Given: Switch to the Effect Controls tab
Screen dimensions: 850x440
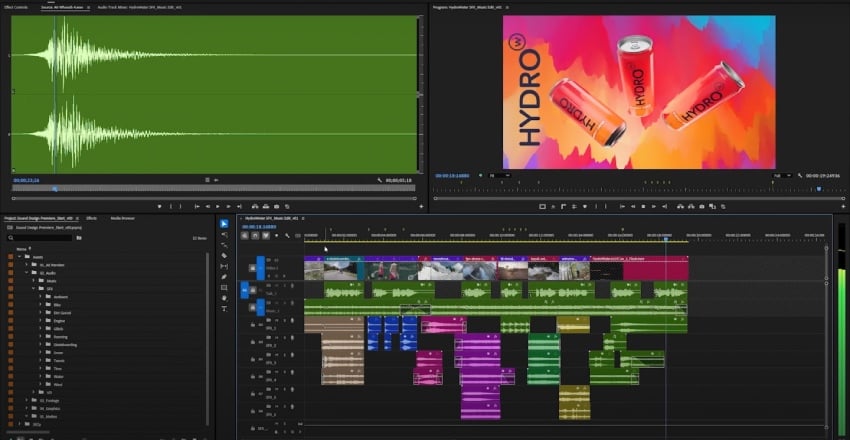Looking at the screenshot, I should click(x=16, y=8).
